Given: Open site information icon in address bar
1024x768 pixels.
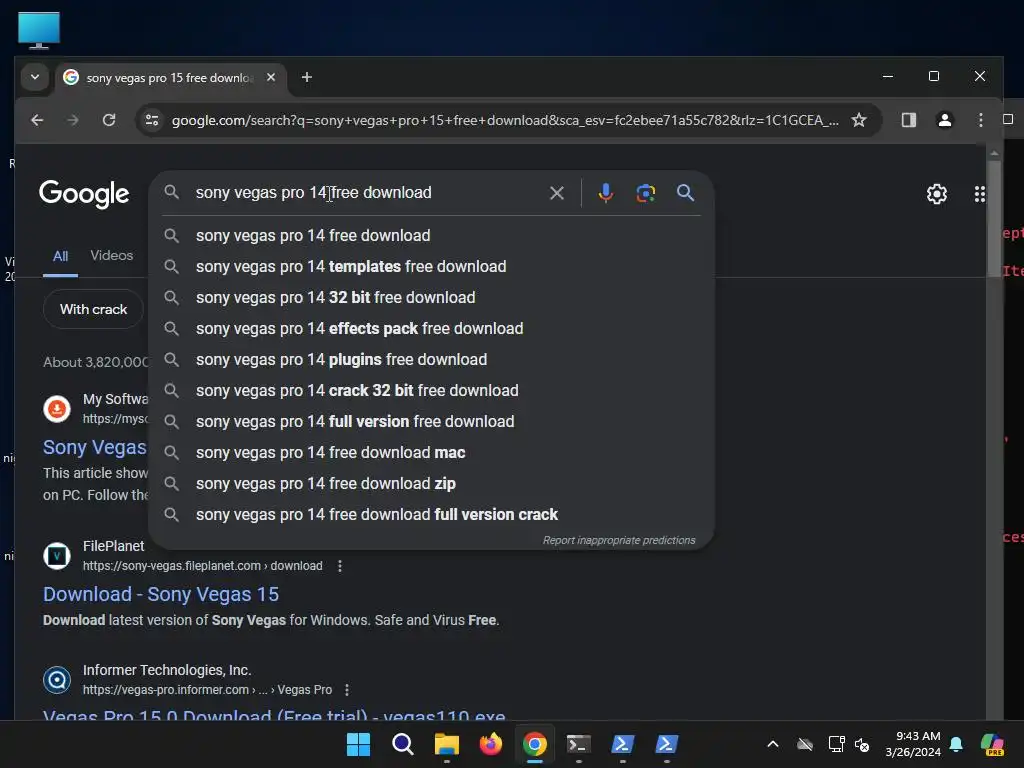Looking at the screenshot, I should click(152, 120).
